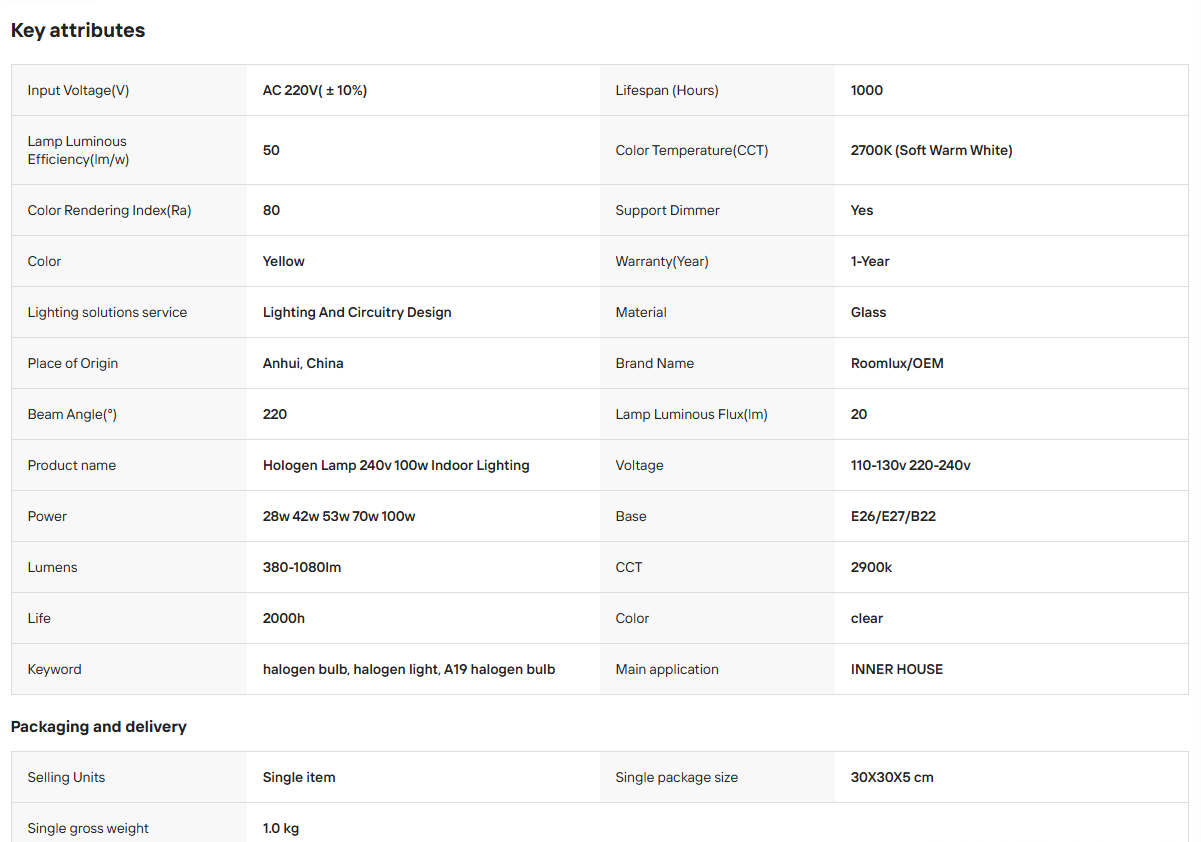Select the Color Rendering Index(Ra) label
The width and height of the screenshot is (1201, 842).
click(x=109, y=210)
